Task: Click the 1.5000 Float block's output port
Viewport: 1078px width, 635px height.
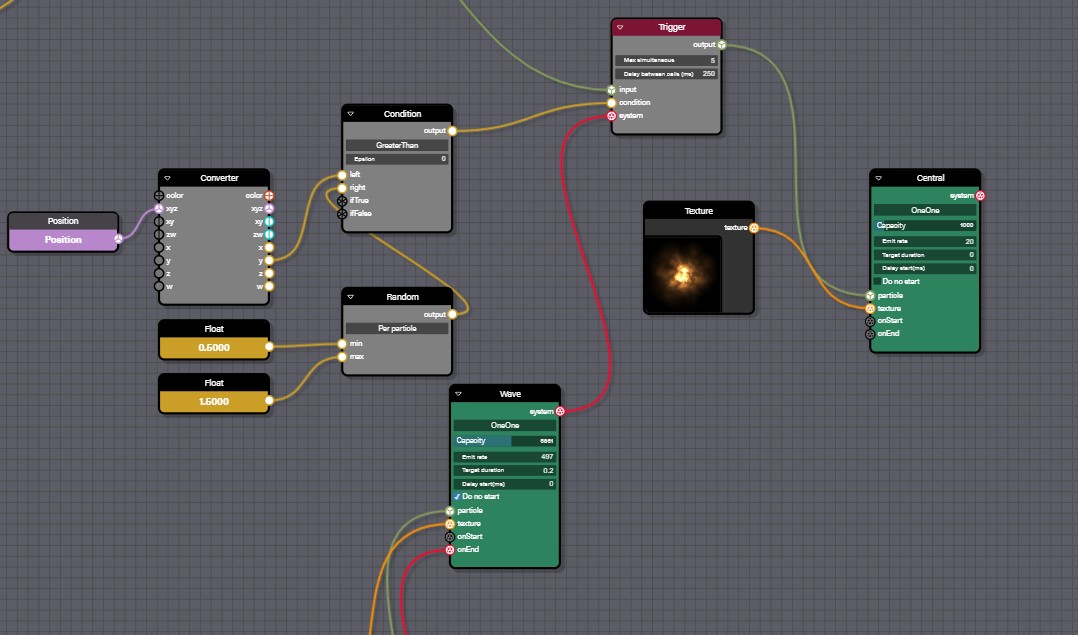Action: 269,401
